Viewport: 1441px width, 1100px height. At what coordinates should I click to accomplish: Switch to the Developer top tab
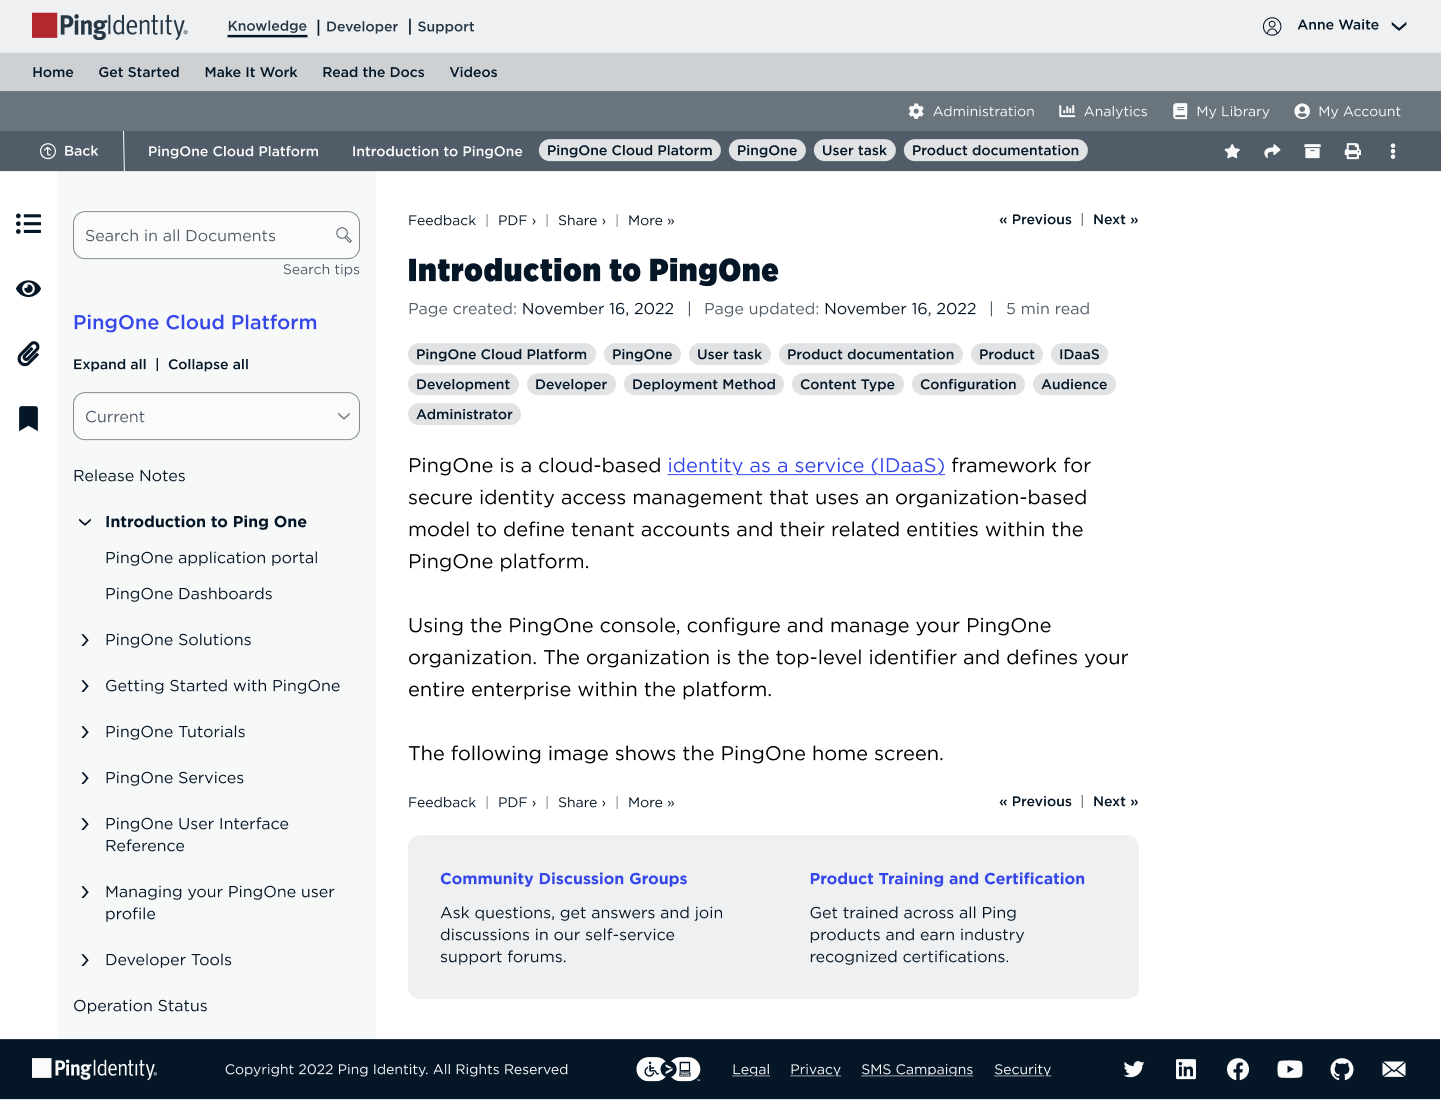pos(362,27)
